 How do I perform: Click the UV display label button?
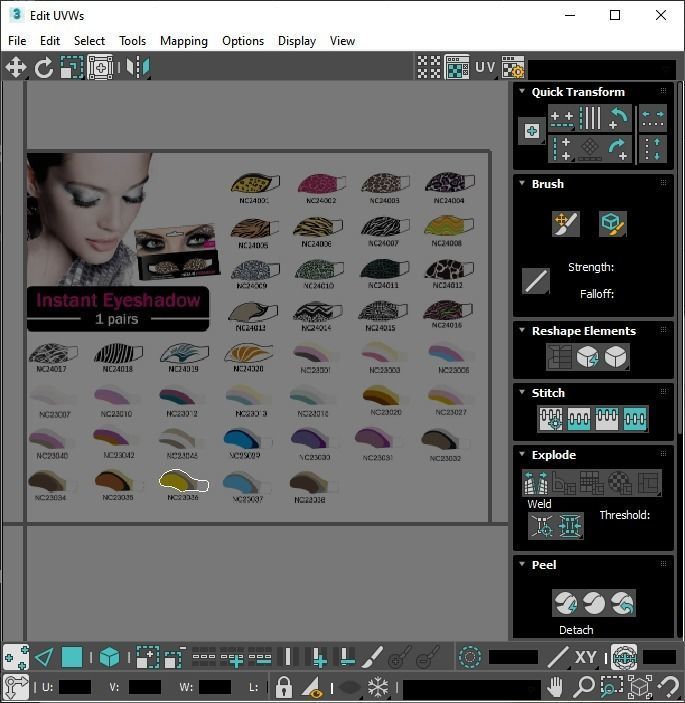[485, 68]
